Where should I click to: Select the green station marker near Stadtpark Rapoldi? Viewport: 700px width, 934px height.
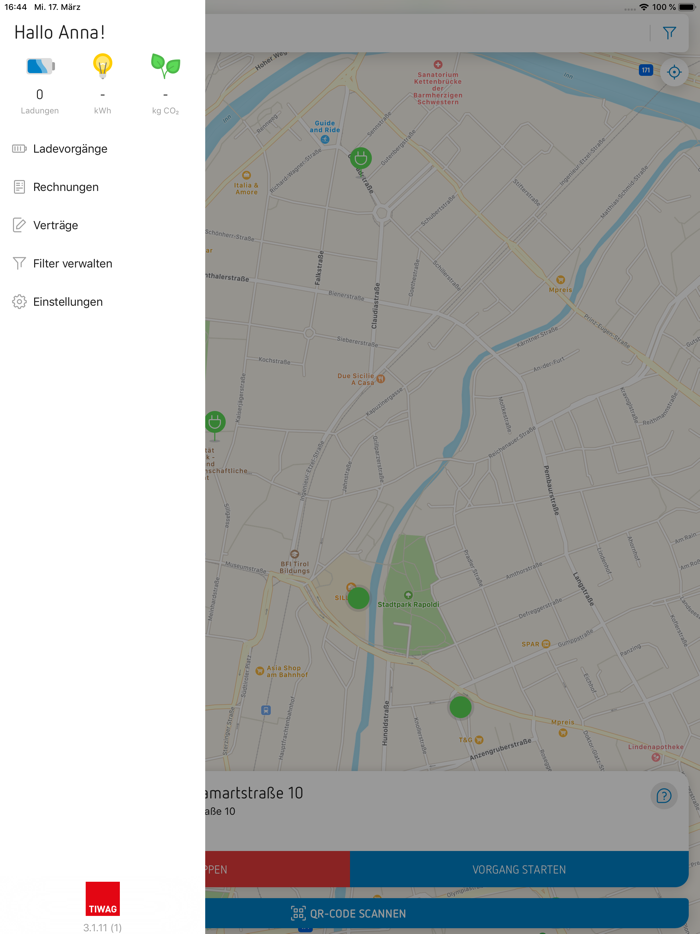click(x=359, y=598)
